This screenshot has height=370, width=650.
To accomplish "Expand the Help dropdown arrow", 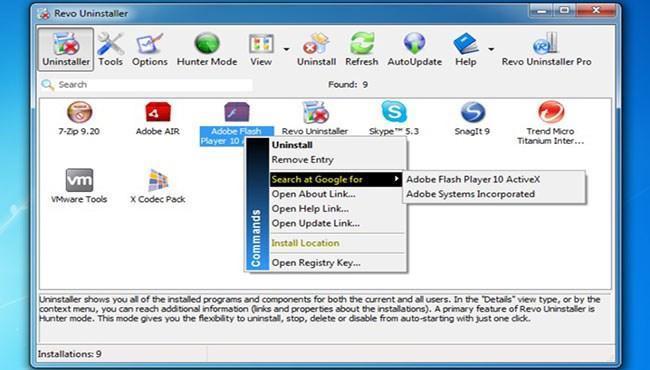I will click(x=491, y=49).
